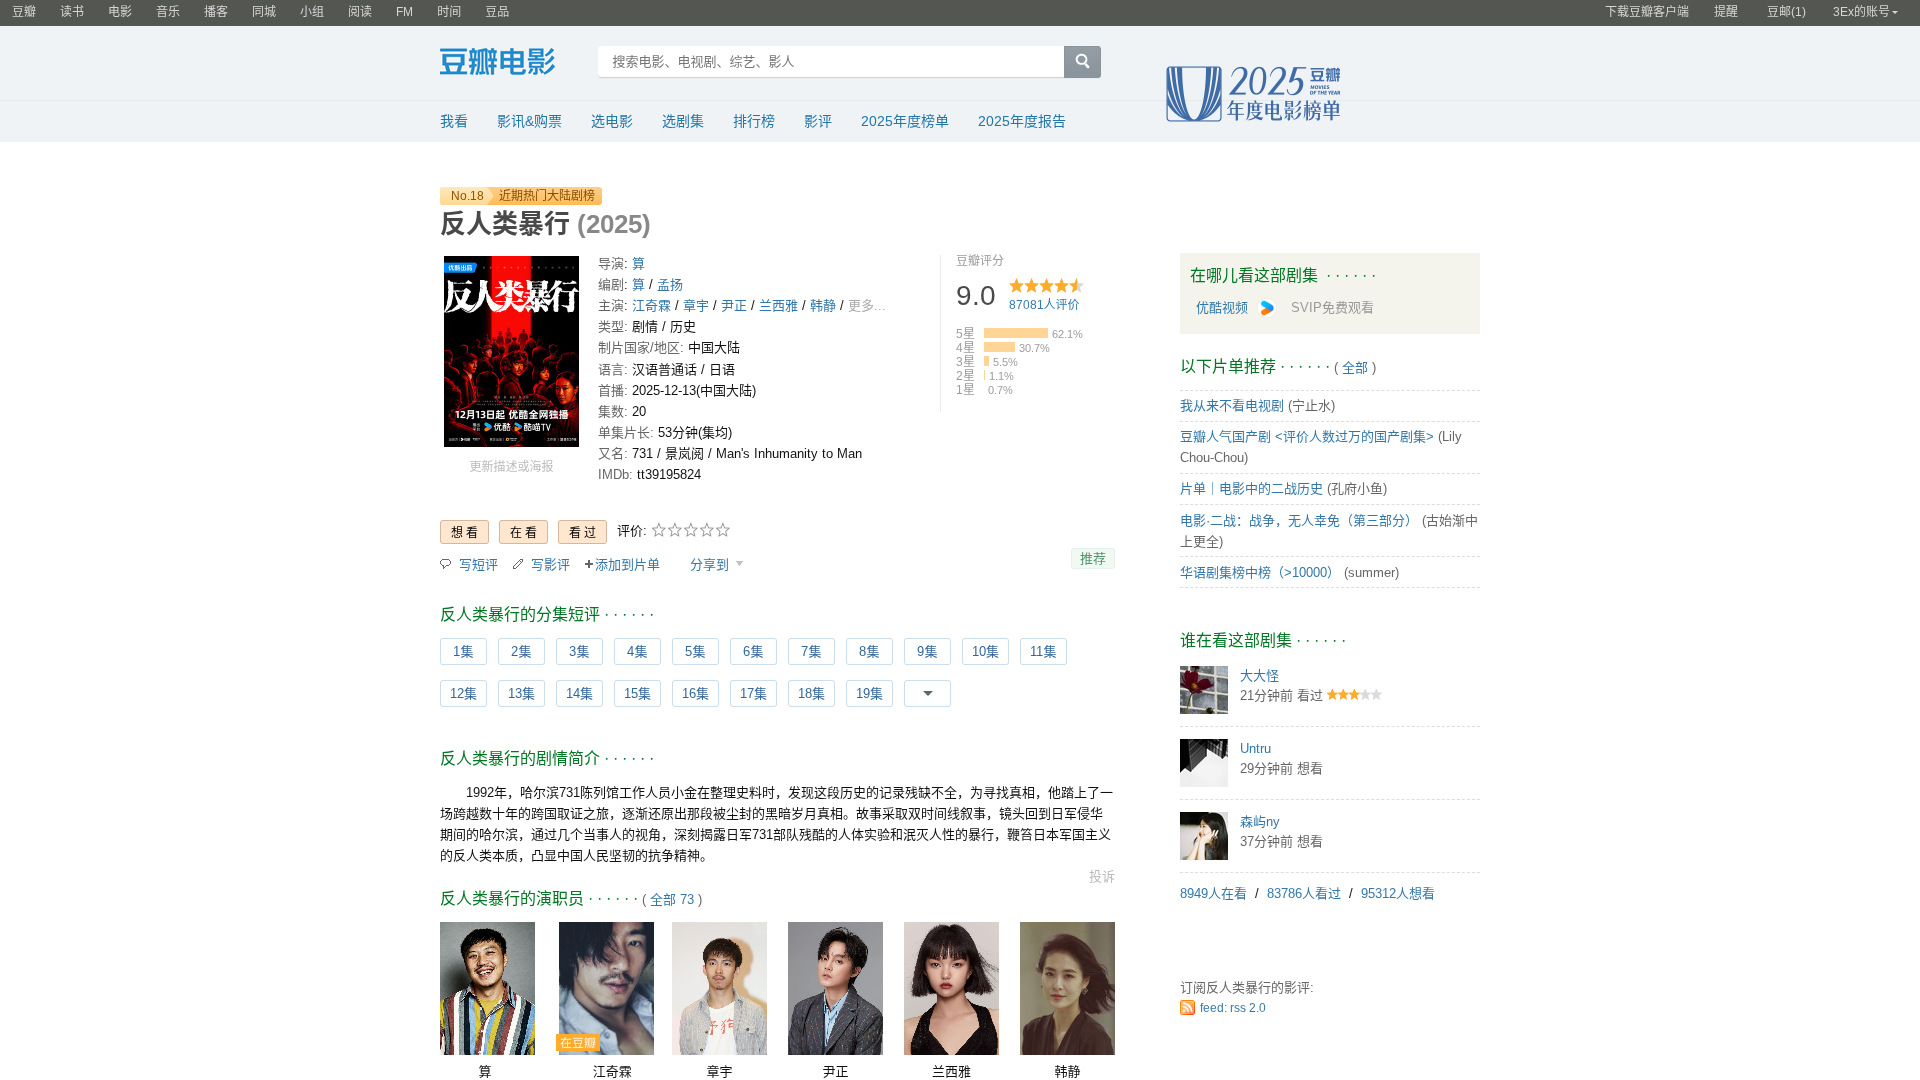Open 豆邮(1) messages

click(1786, 12)
